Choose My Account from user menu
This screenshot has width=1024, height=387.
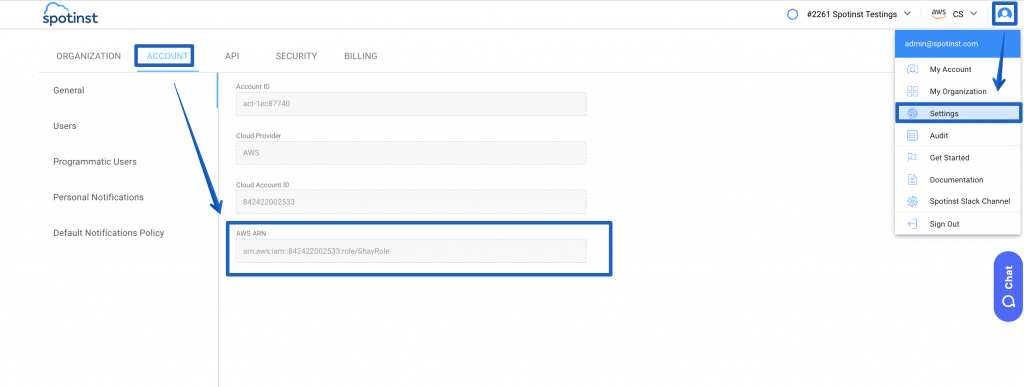(x=958, y=69)
